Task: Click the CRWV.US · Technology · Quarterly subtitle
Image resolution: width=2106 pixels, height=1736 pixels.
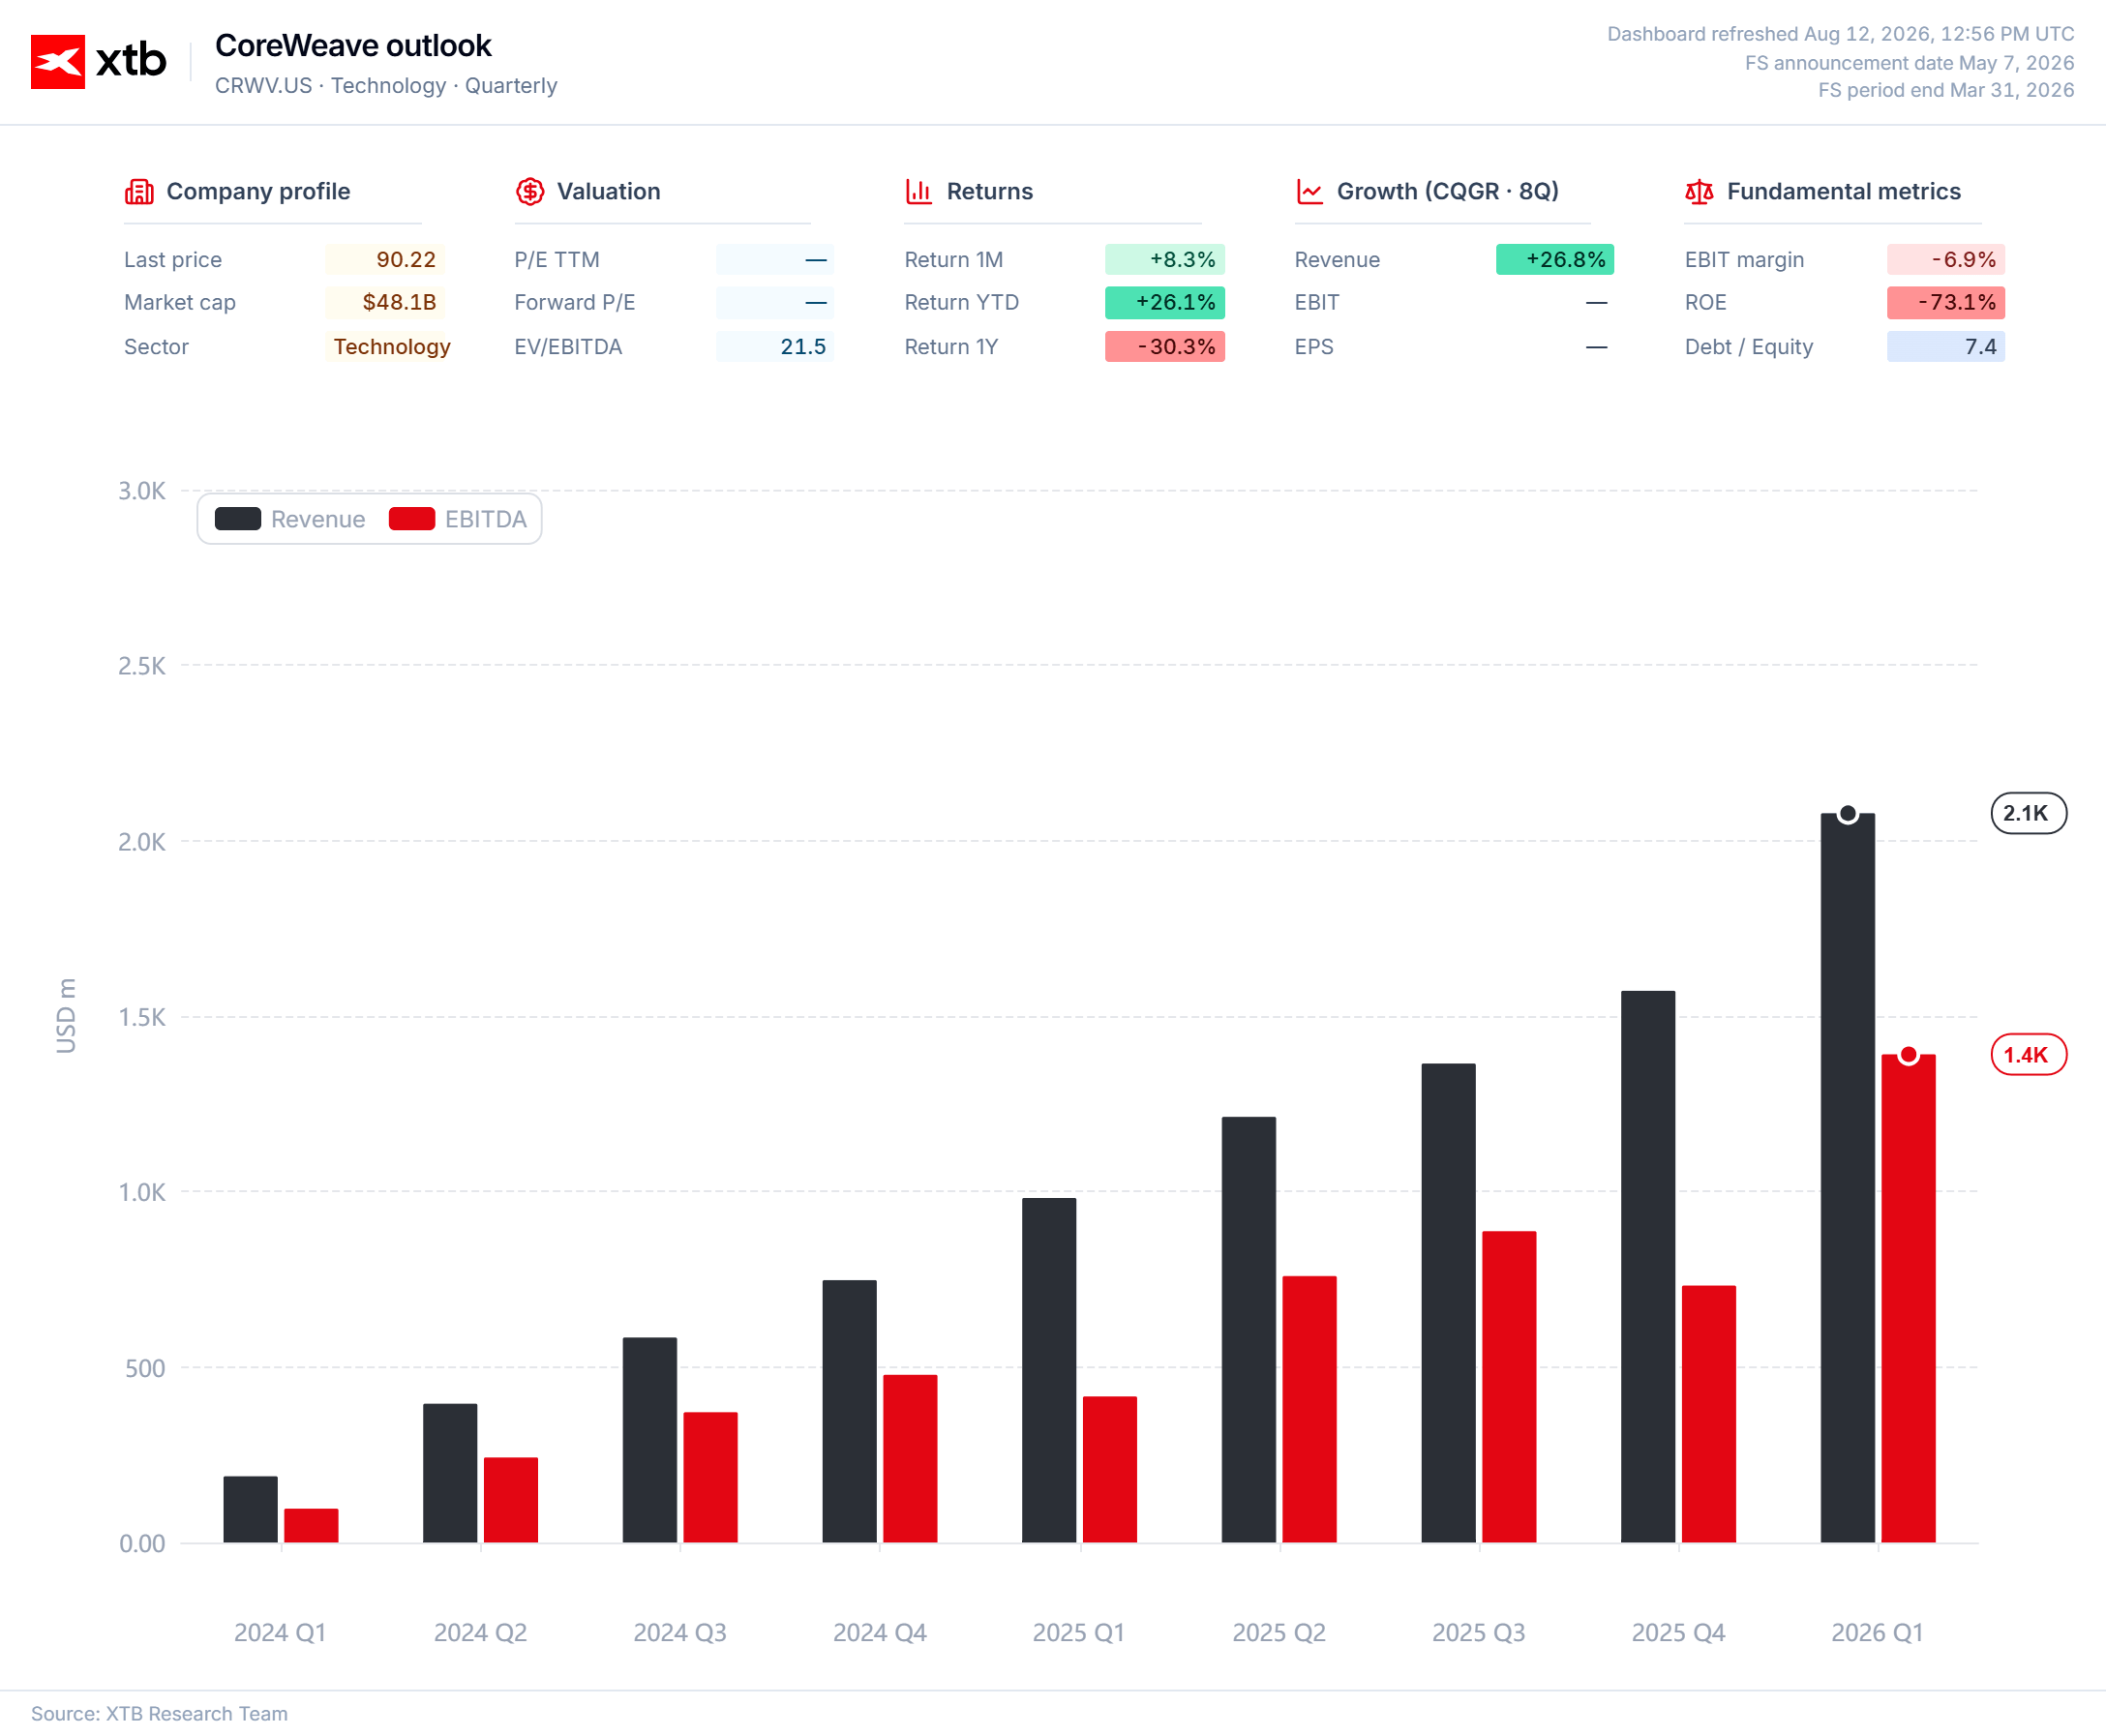Action: 386,86
